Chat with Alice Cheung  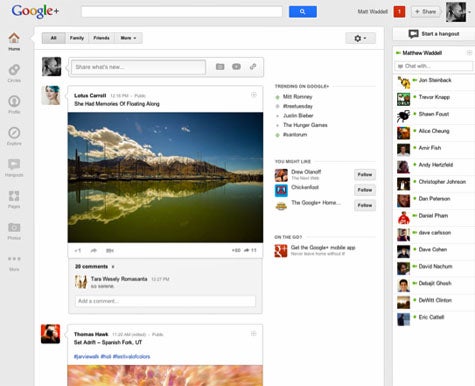pos(434,131)
